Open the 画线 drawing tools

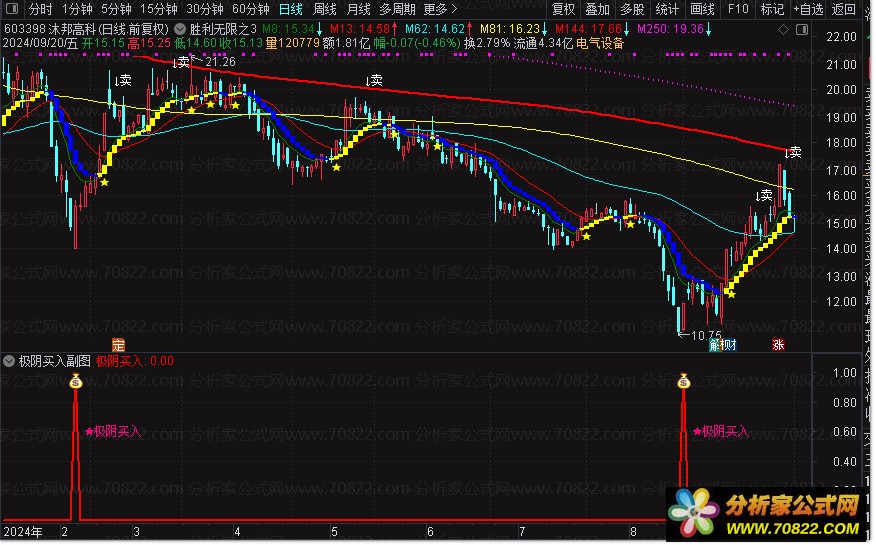pyautogui.click(x=702, y=9)
